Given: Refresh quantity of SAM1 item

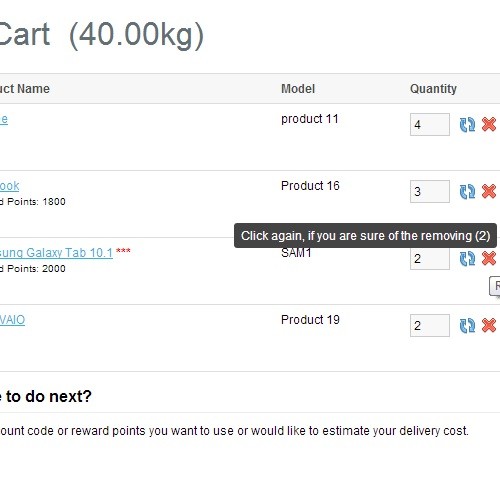Looking at the screenshot, I should (x=467, y=259).
